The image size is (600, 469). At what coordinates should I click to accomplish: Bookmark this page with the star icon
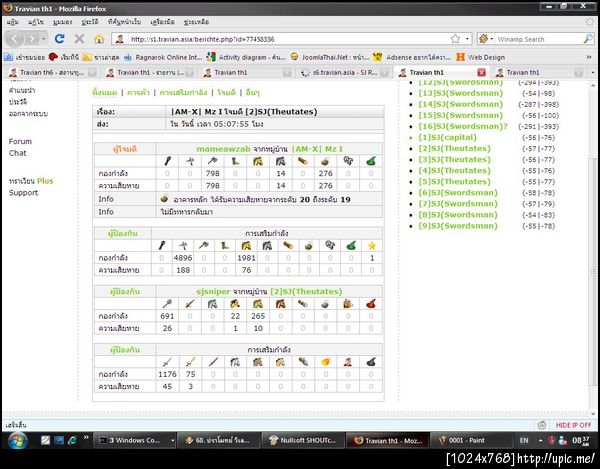click(x=455, y=39)
